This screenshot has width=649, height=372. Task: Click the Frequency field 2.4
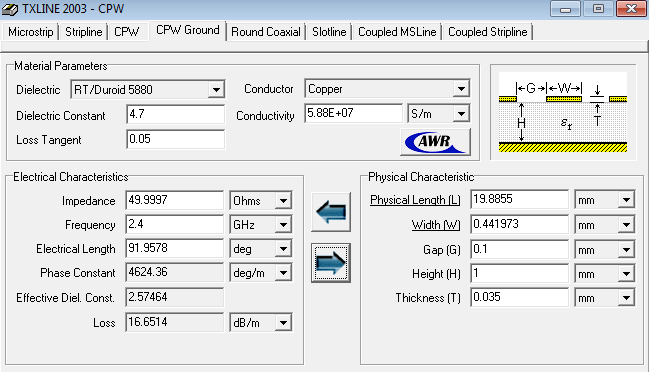(x=175, y=224)
